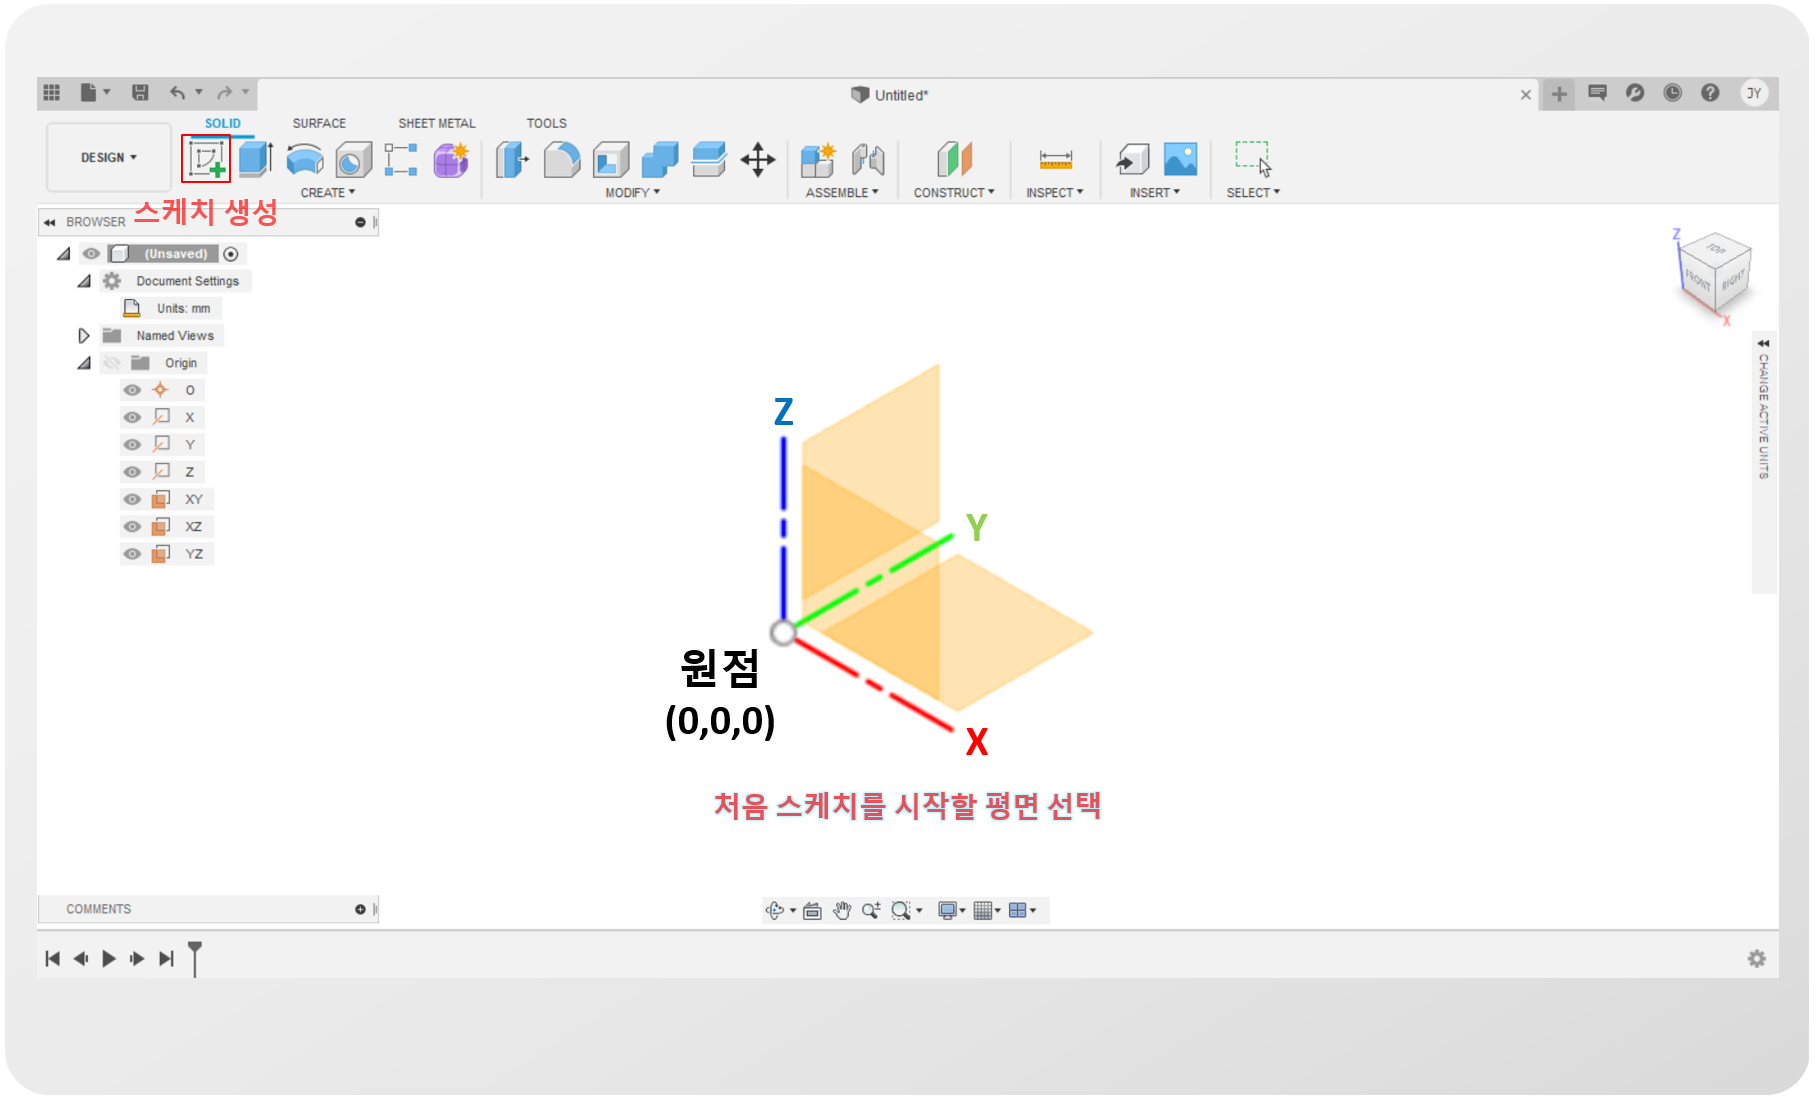
Task: Toggle visibility of the Origin folder
Action: click(111, 363)
